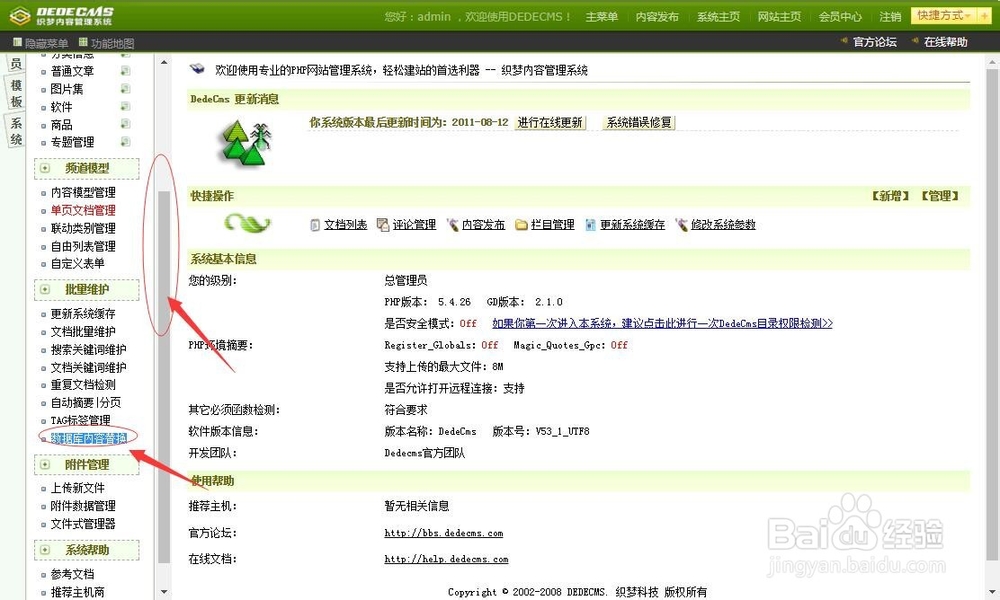Click the DEDECMS logo in the header
The image size is (1000, 600).
pos(62,16)
